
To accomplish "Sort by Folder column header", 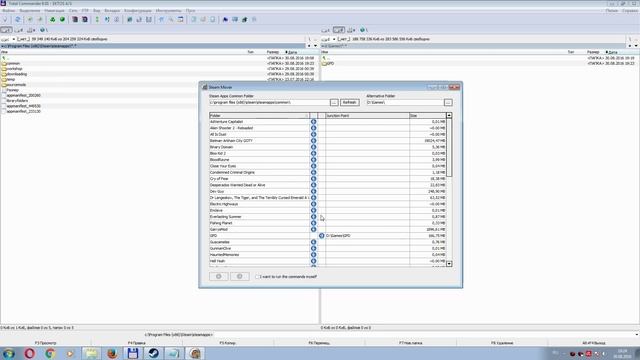I will [259, 116].
